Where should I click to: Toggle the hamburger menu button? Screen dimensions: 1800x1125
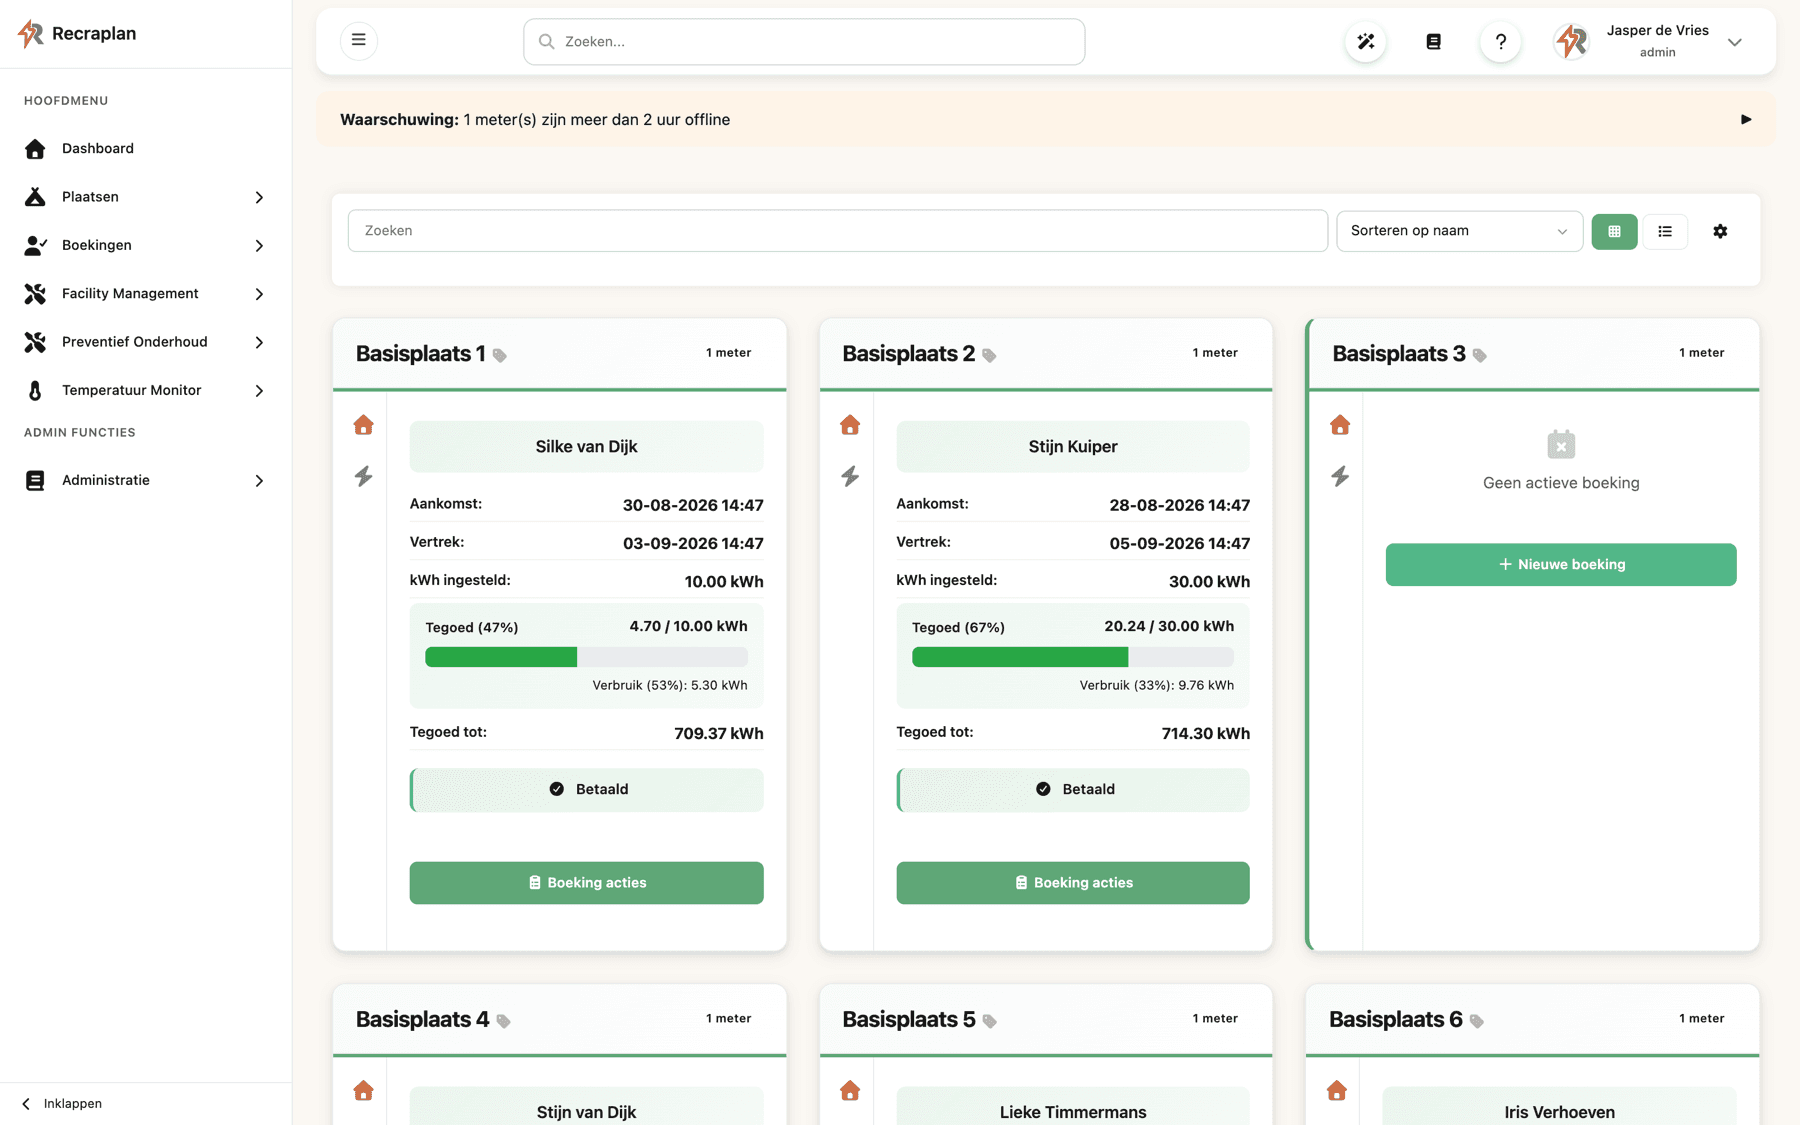(359, 41)
